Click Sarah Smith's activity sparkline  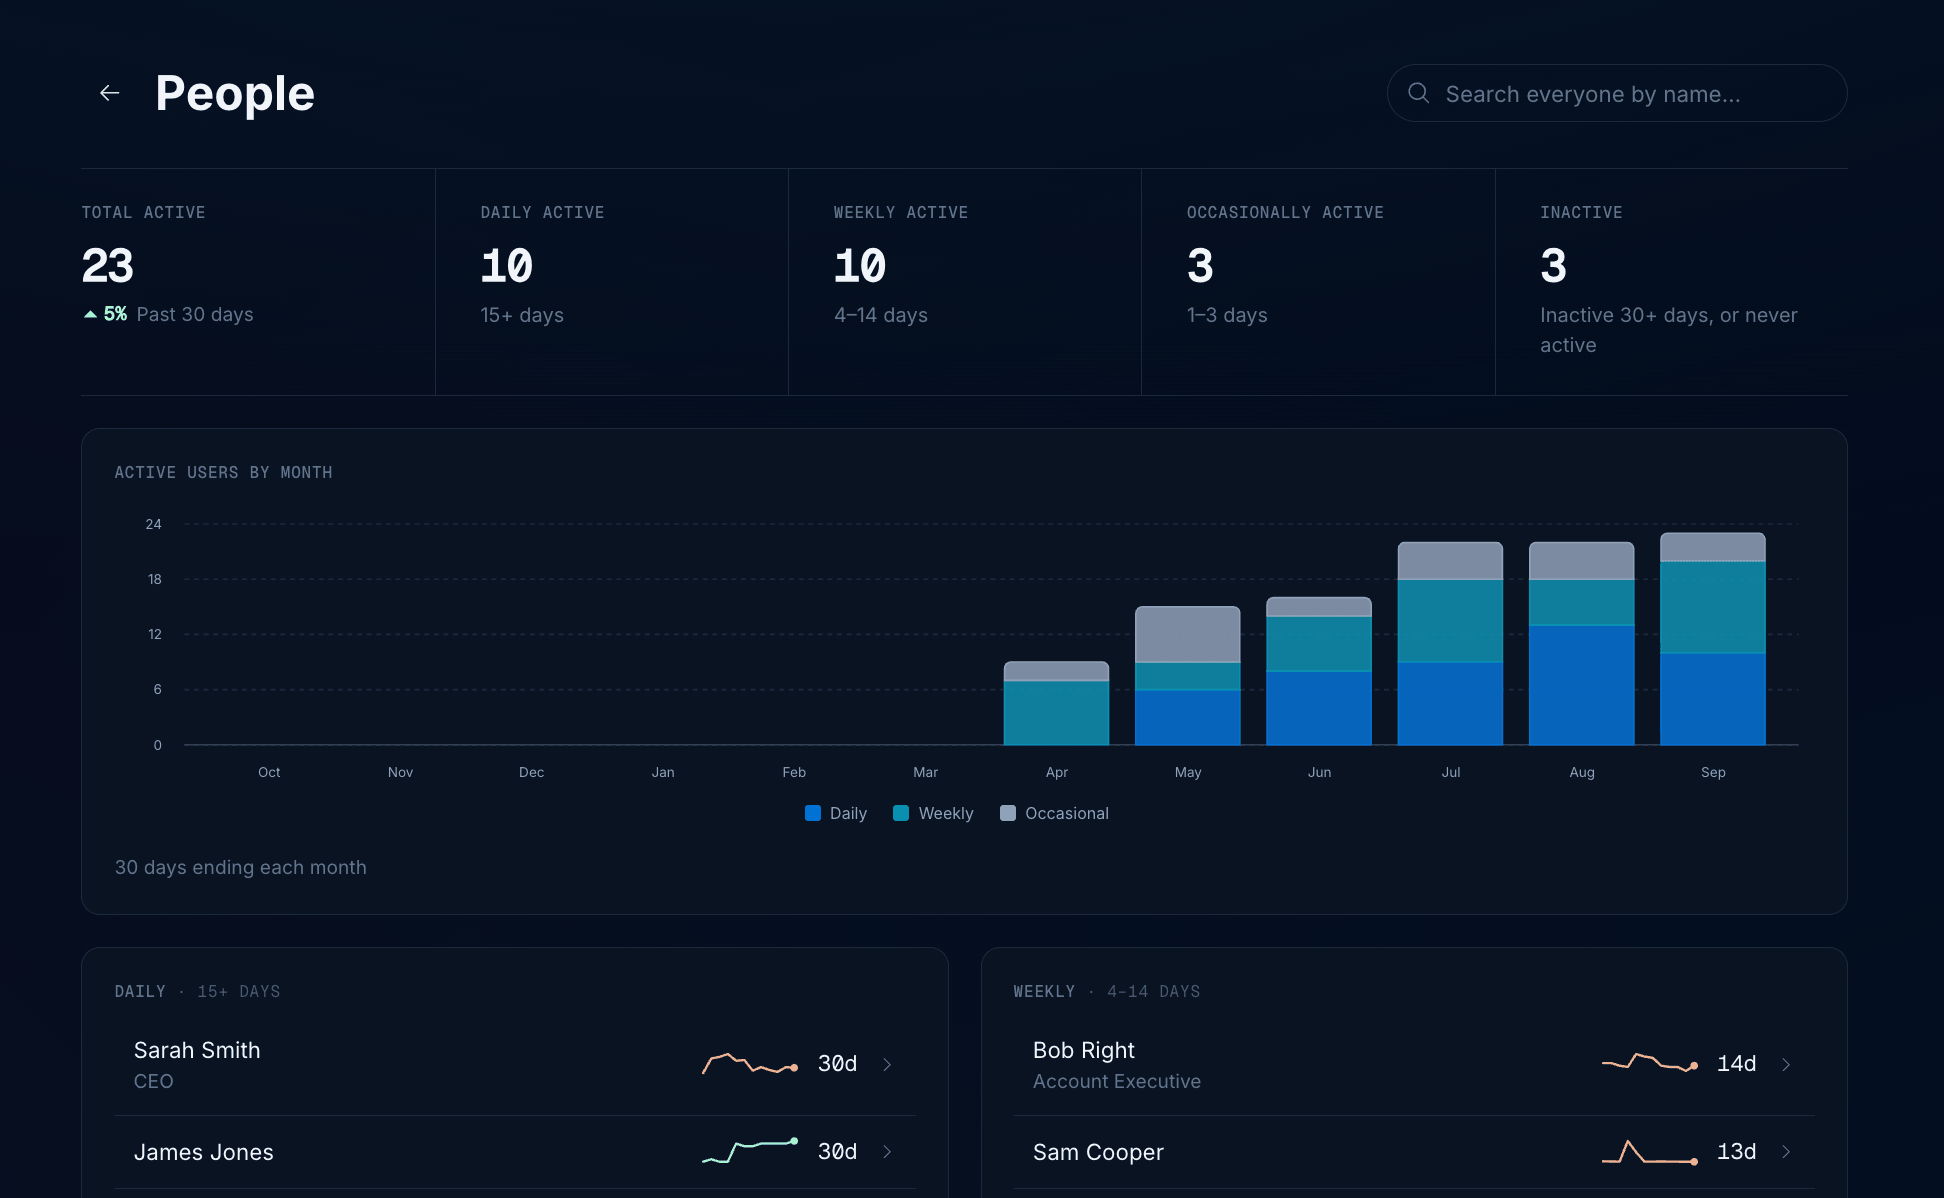pyautogui.click(x=750, y=1063)
